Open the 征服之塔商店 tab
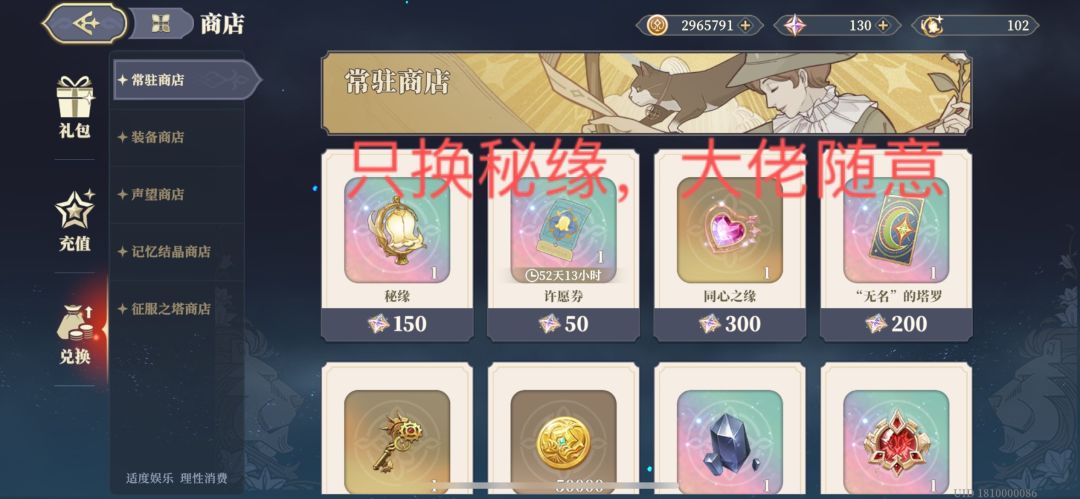 (x=178, y=309)
